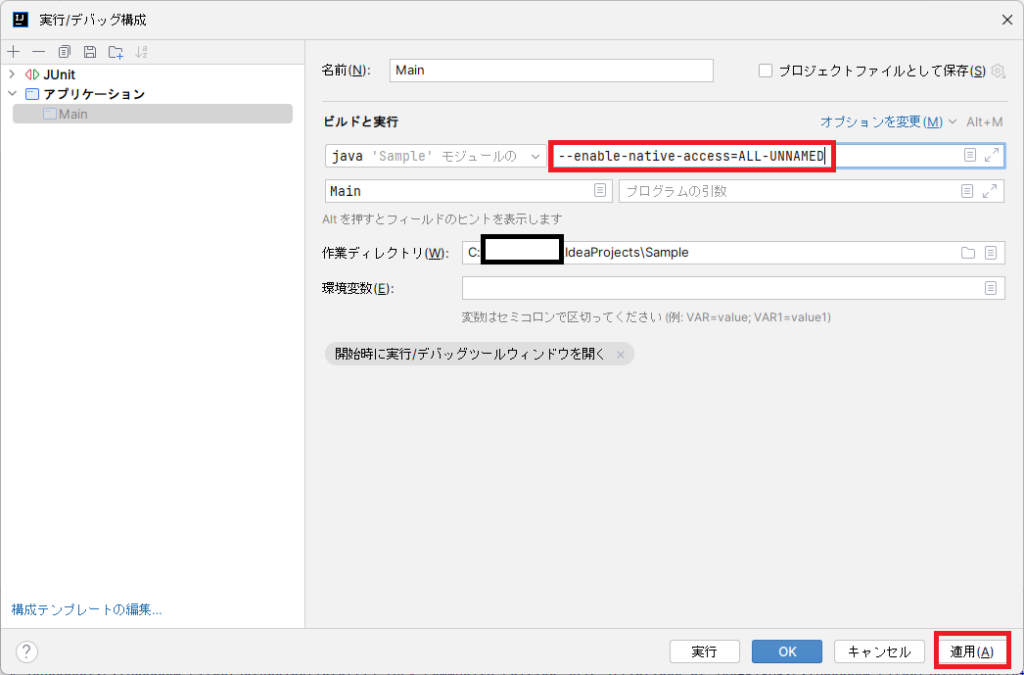Collapse the アプリケーション group

point(12,93)
